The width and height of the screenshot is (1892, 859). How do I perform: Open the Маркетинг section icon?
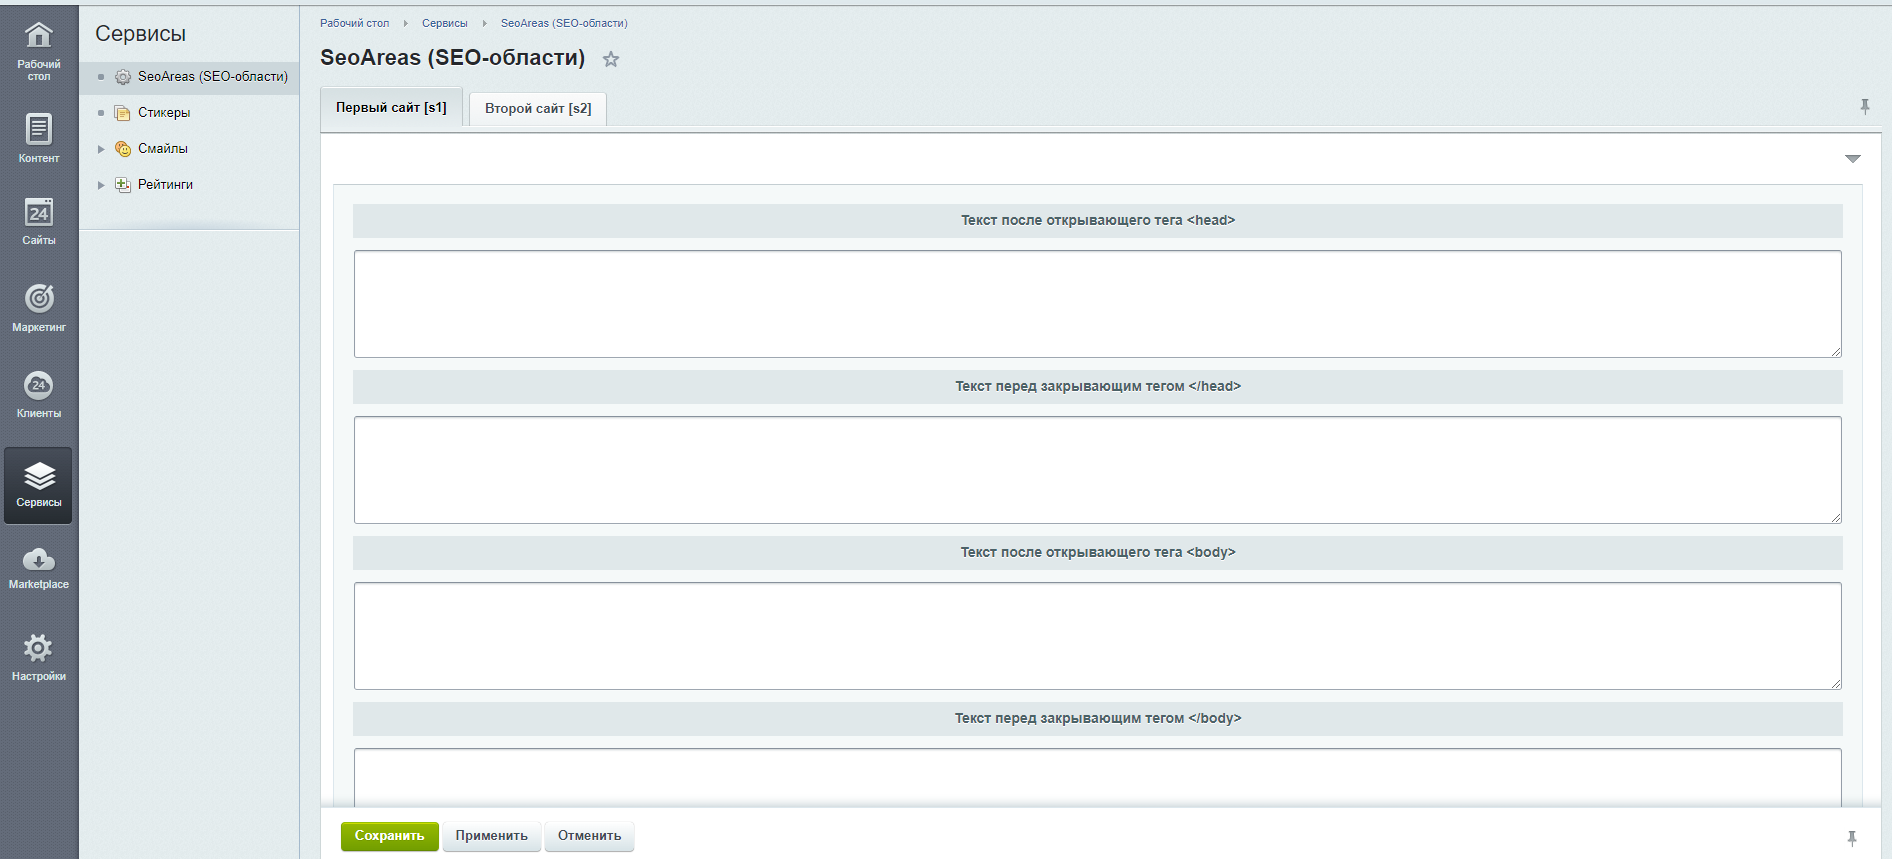[39, 306]
